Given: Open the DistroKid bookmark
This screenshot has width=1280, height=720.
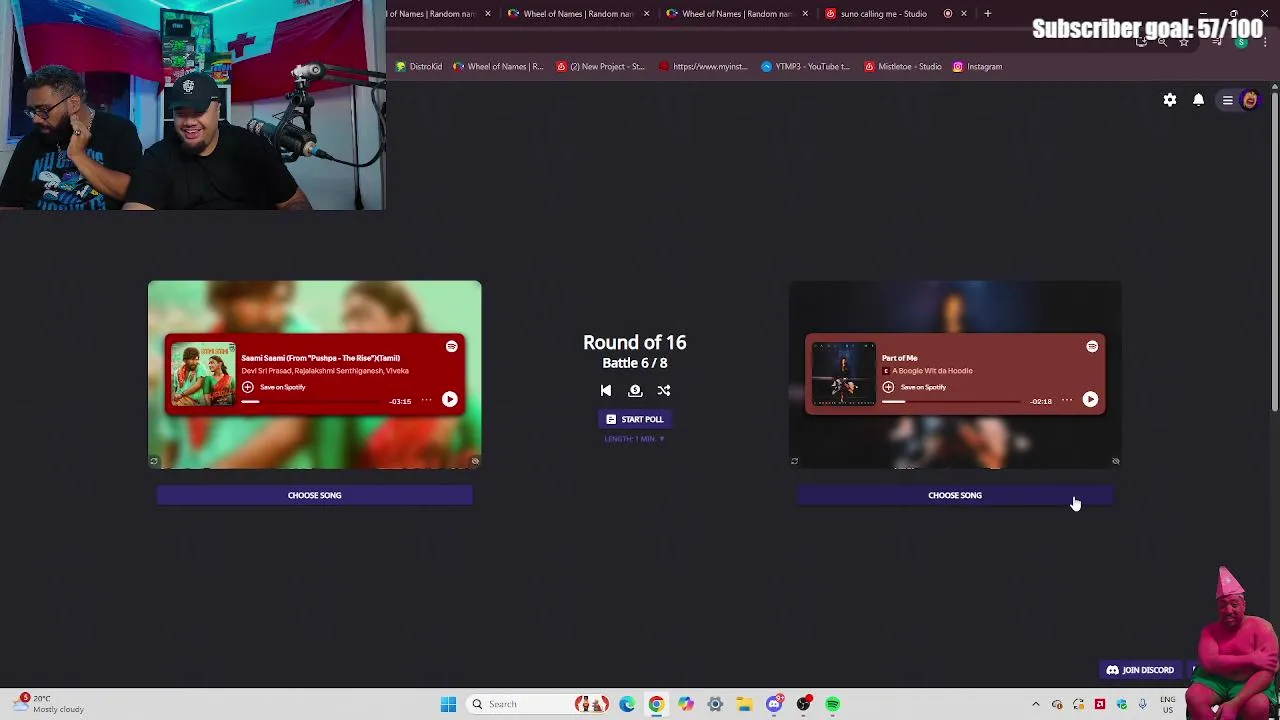Looking at the screenshot, I should point(419,67).
